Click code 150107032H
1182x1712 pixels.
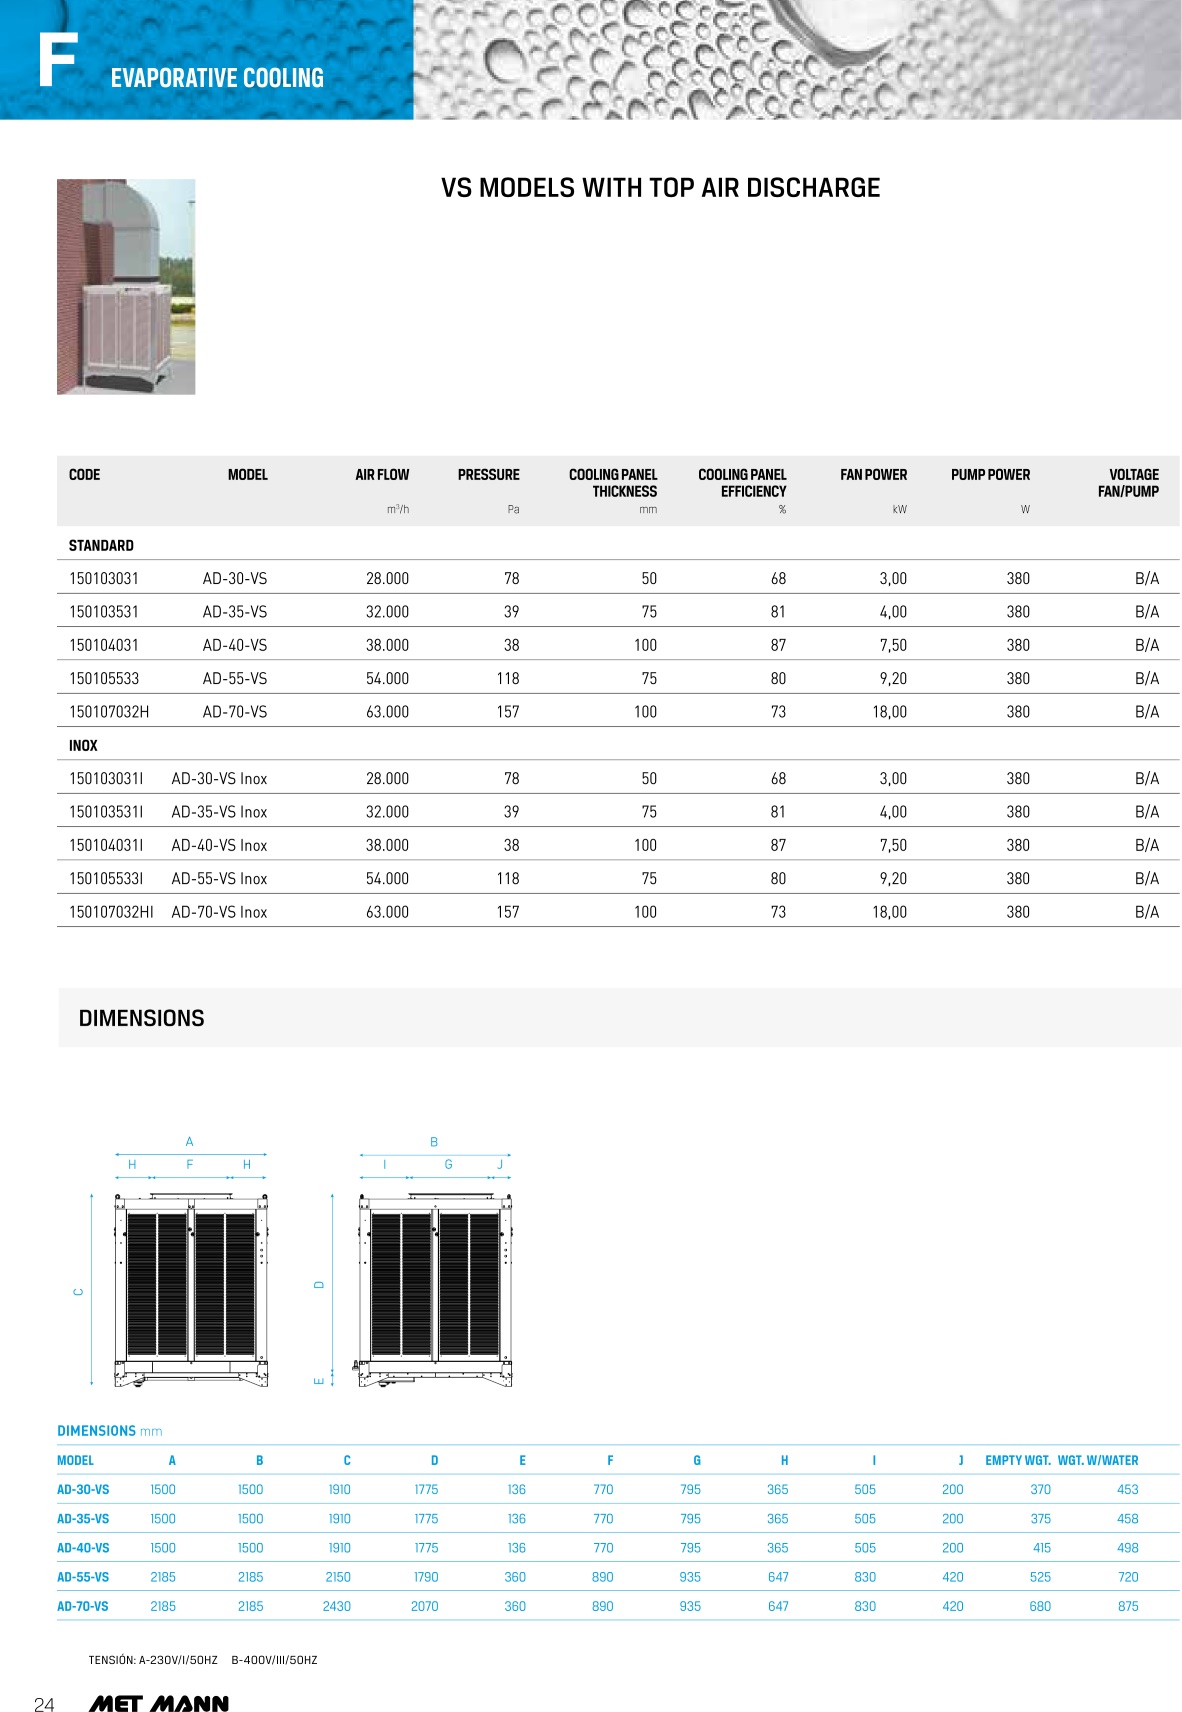(x=109, y=712)
